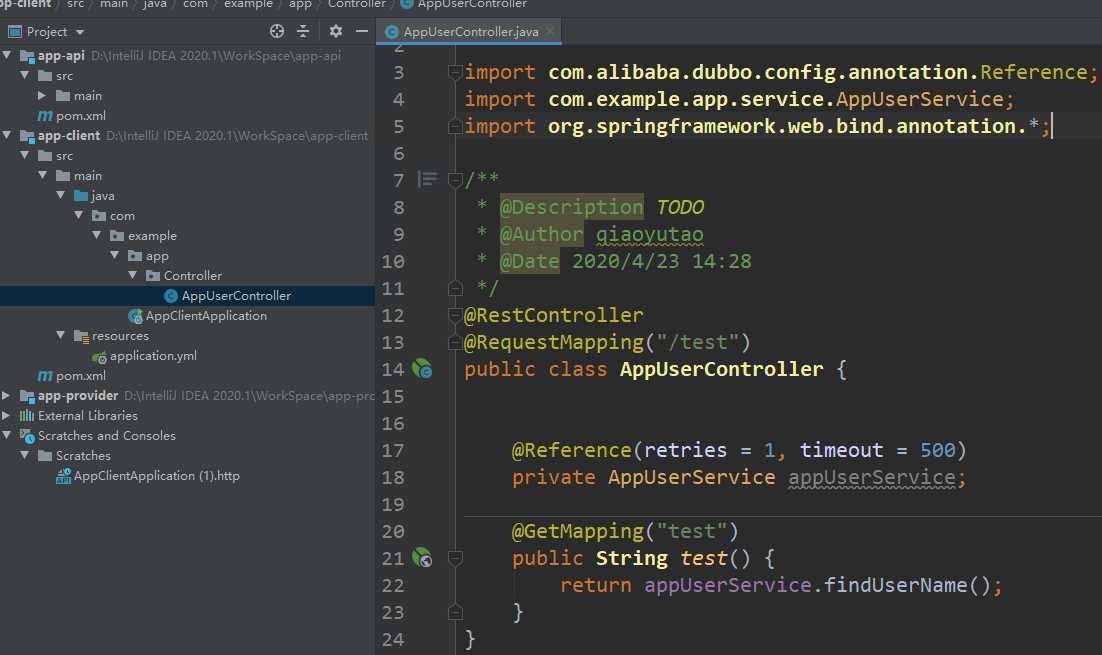The height and width of the screenshot is (655, 1102).
Task: Click the collapse all icon in Project panel
Action: 303,31
